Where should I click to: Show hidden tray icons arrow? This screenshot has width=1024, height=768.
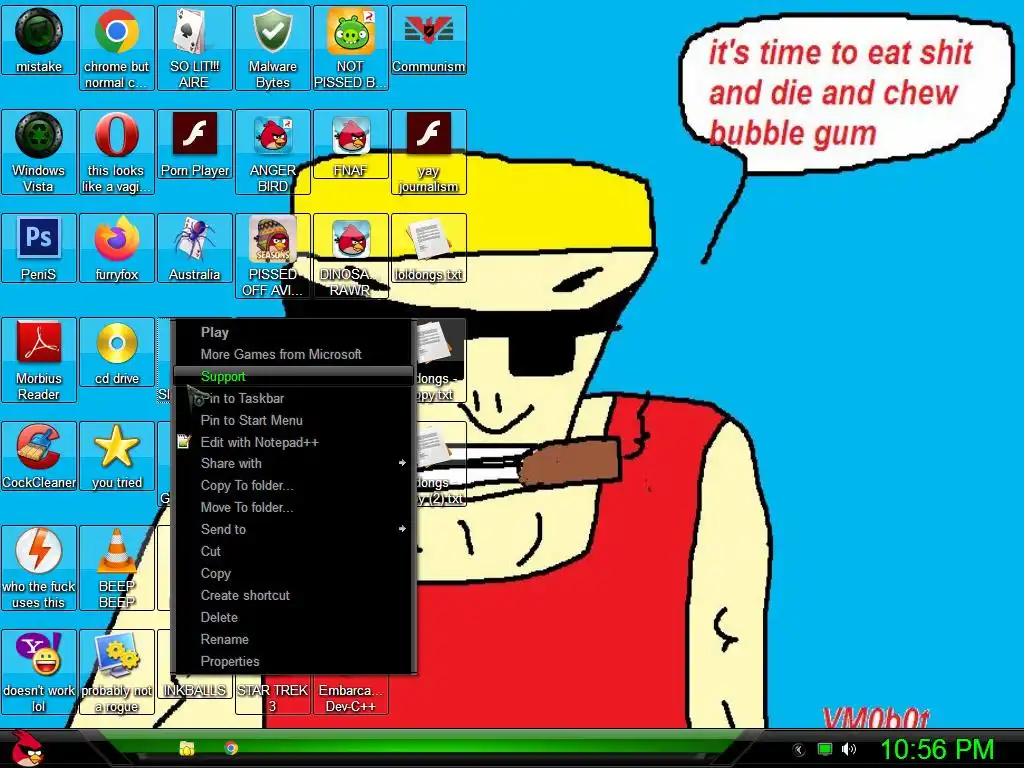click(798, 749)
